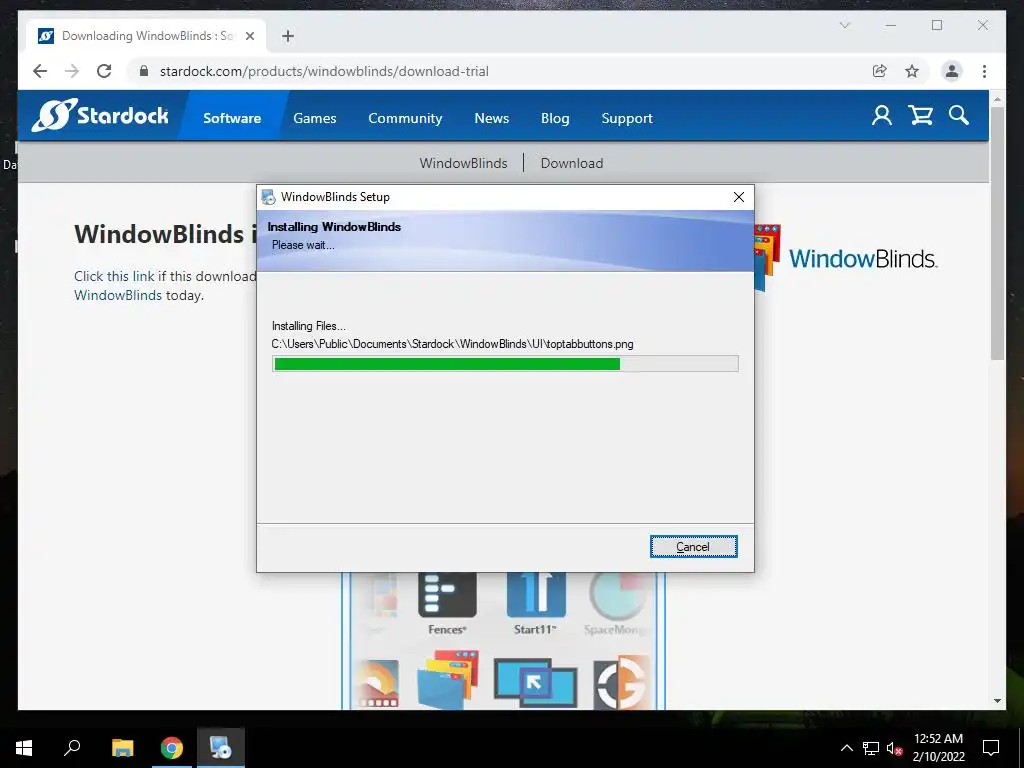Open the Community menu item
The height and width of the screenshot is (768, 1024).
405,118
